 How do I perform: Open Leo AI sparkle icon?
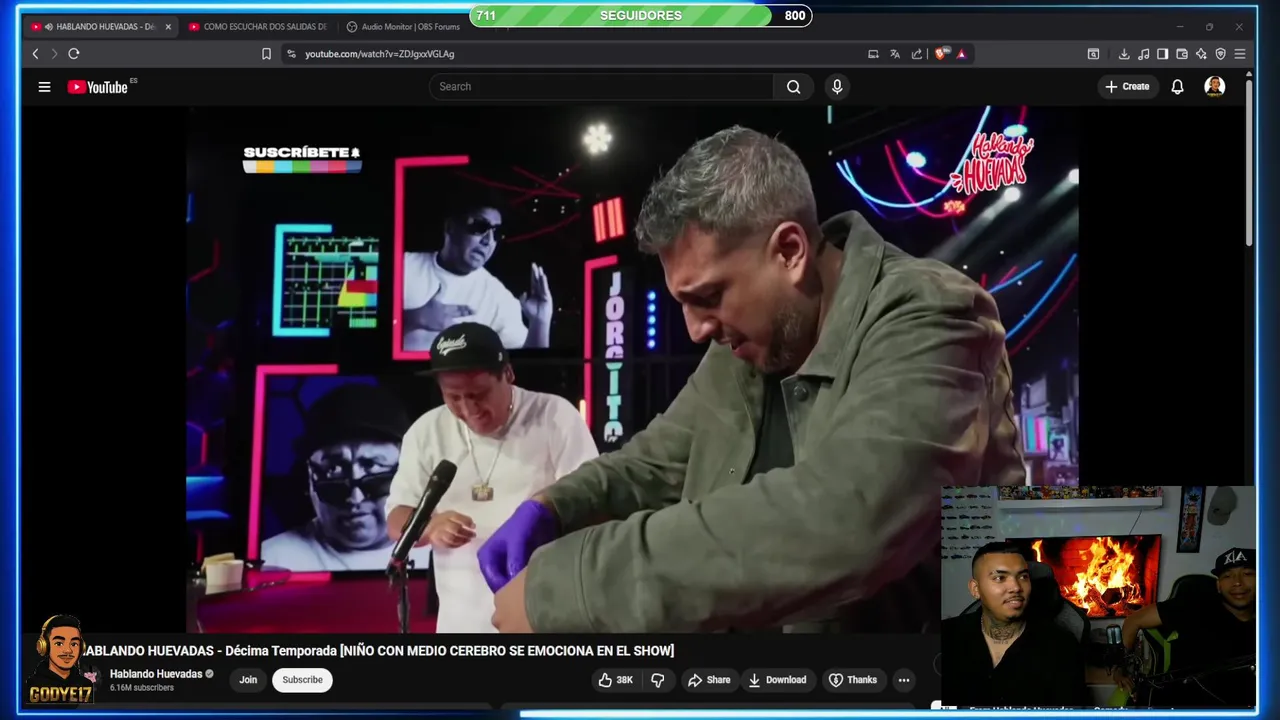(1201, 54)
